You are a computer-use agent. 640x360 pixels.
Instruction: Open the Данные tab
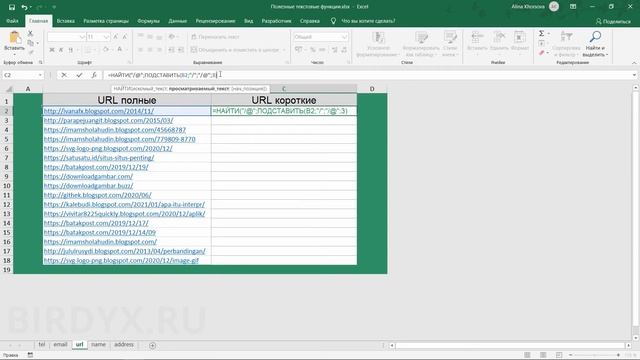pos(178,21)
